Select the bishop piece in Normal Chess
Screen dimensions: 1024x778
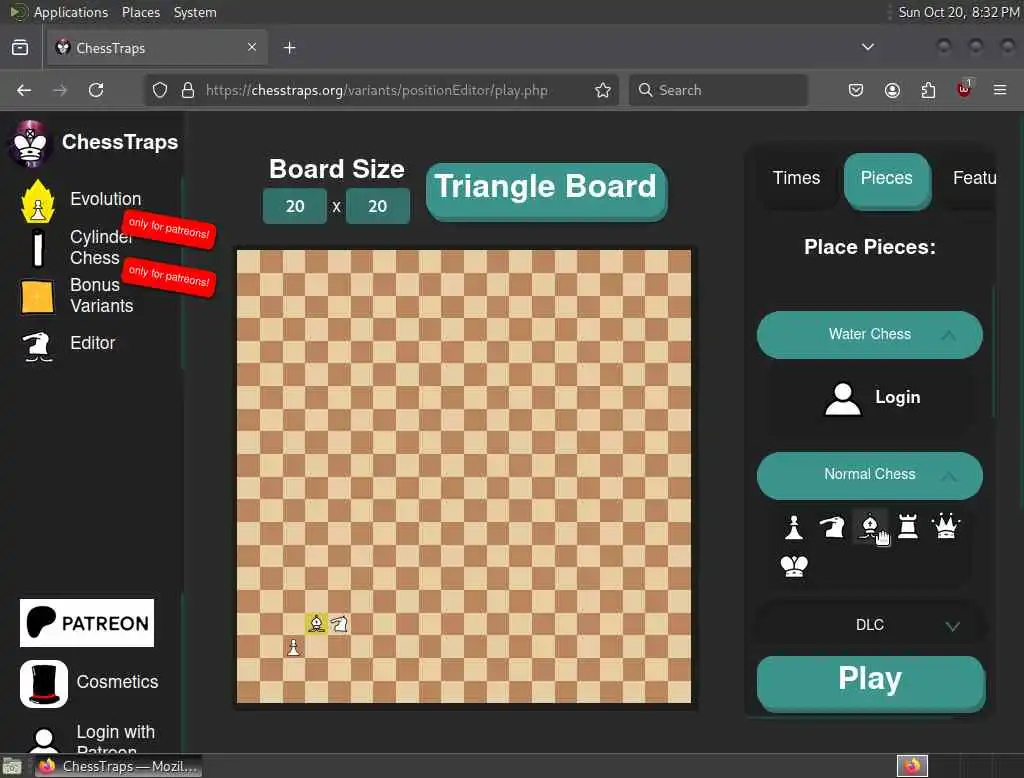click(870, 527)
